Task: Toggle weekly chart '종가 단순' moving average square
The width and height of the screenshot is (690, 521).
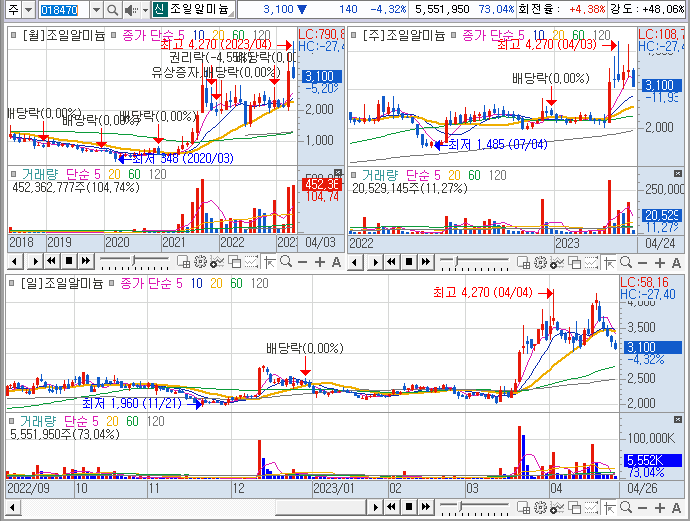Action: pos(454,35)
